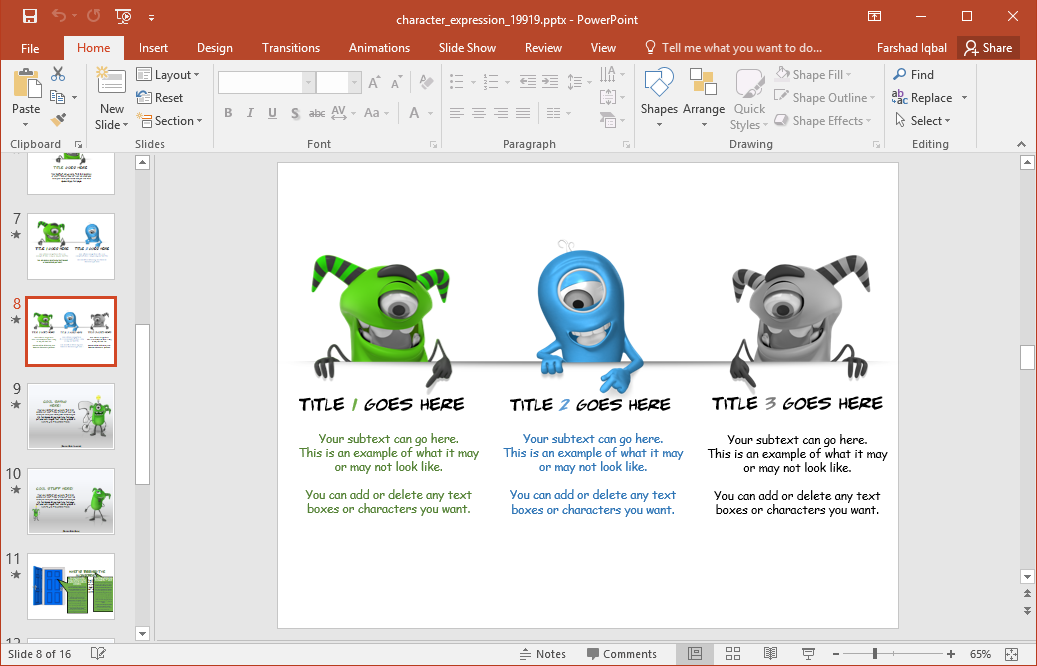
Task: Click the Save icon in Quick Access Toolbar
Action: click(30, 16)
